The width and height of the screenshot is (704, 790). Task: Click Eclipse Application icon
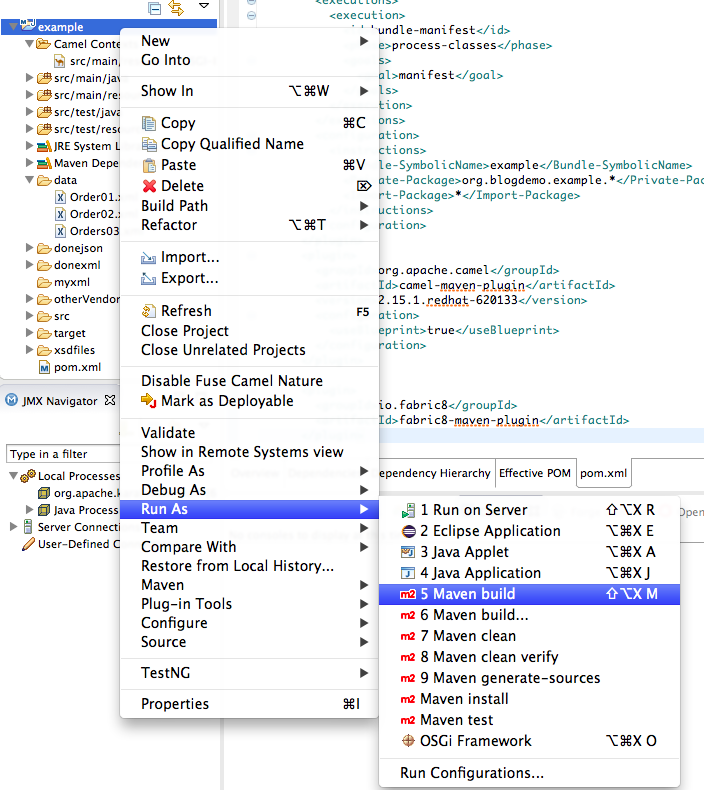pos(408,531)
